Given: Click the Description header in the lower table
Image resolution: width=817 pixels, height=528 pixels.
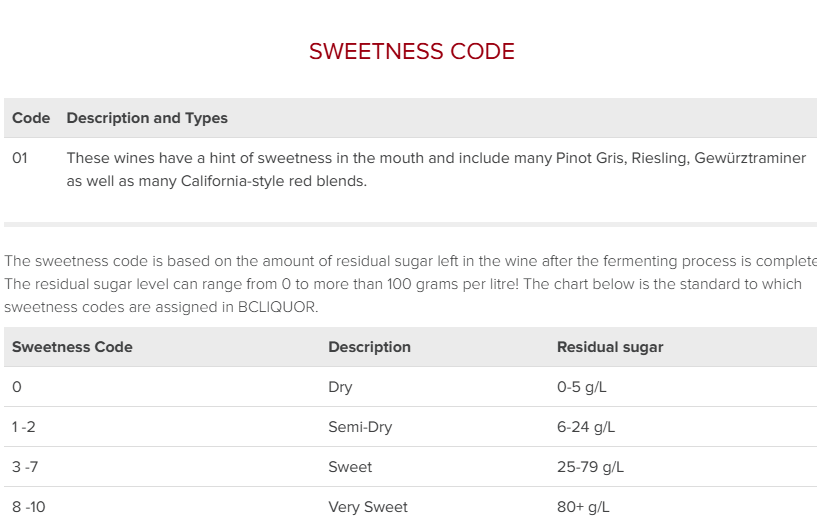Looking at the screenshot, I should pos(369,347).
